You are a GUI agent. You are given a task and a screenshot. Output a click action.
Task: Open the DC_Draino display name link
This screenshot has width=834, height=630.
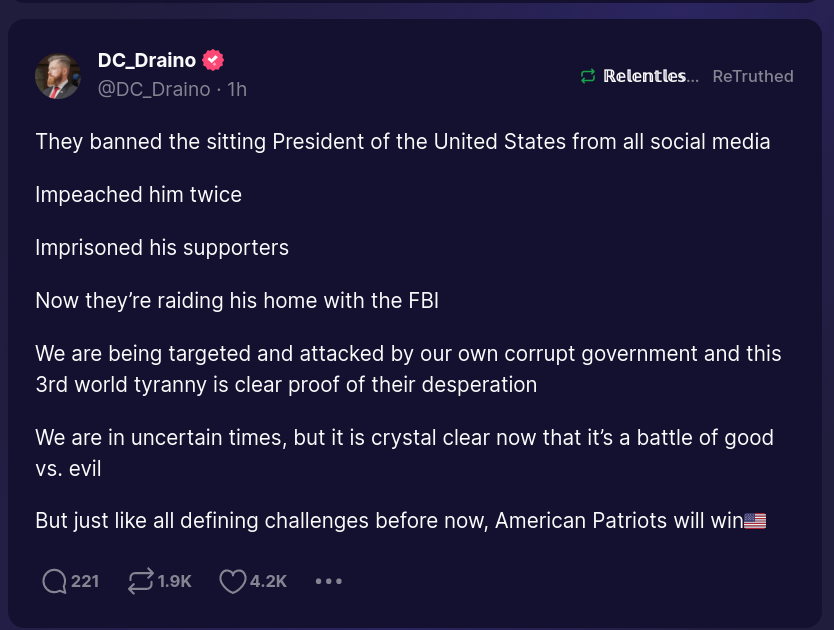pyautogui.click(x=146, y=60)
